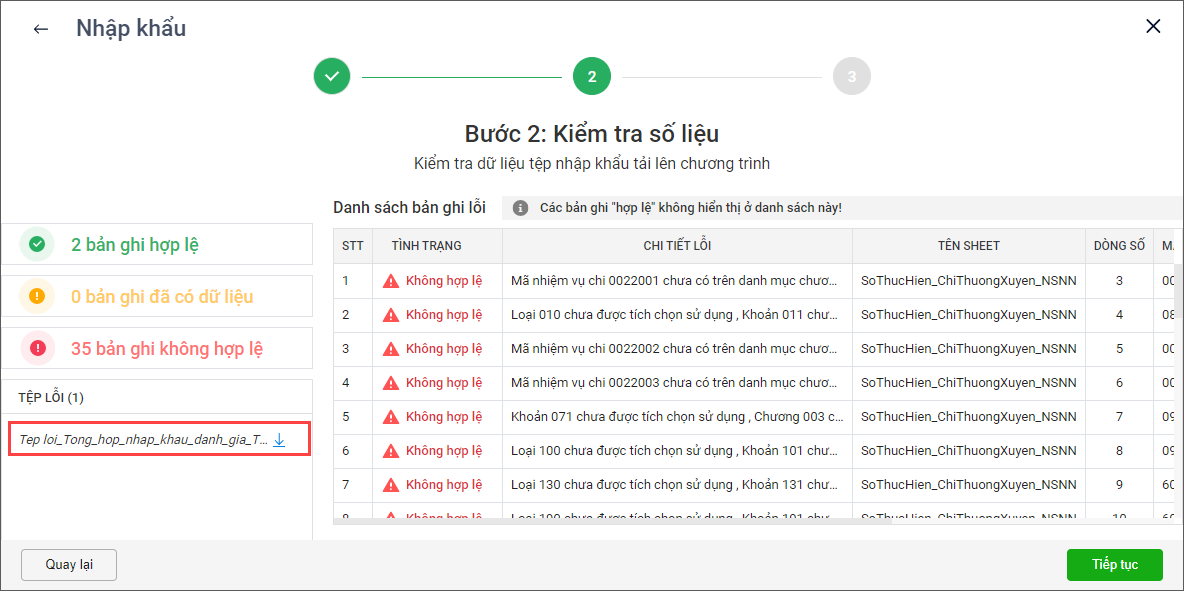Viewport: 1184px width, 591px height.
Task: Click the Quay lại button
Action: [69, 564]
